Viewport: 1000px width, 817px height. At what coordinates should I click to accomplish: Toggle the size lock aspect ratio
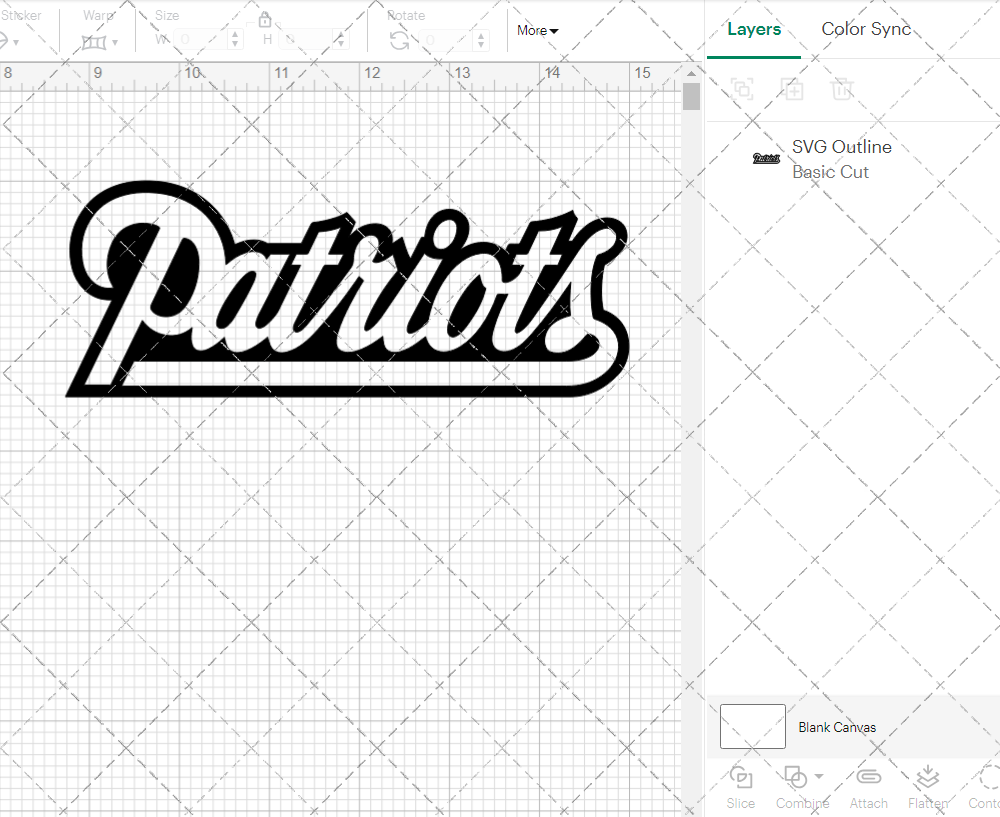click(x=265, y=19)
